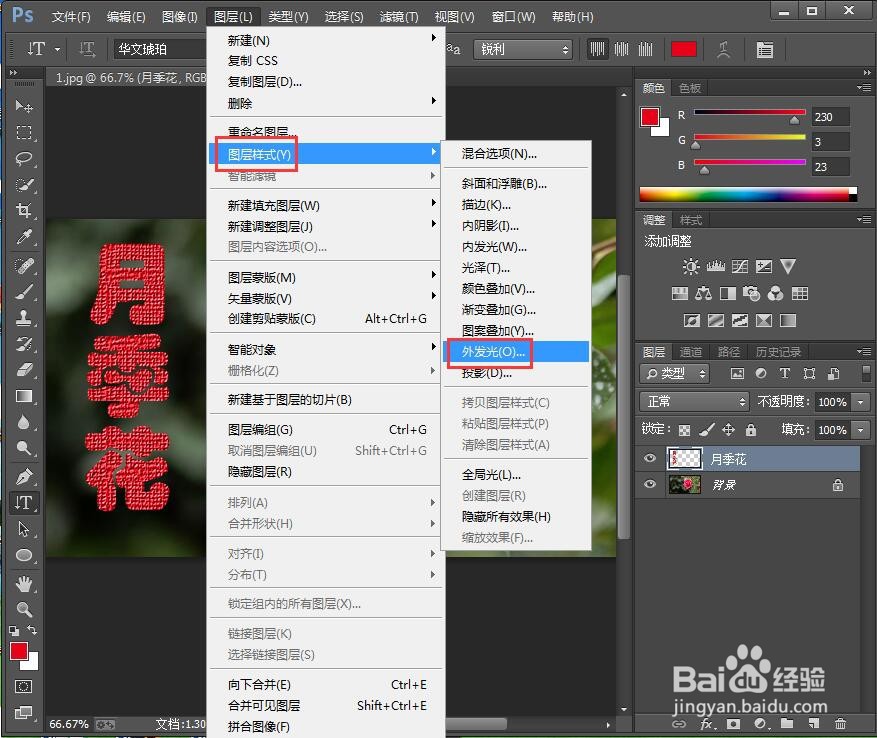
Task: Open the font family 华文琥珀 dropdown
Action: (x=160, y=49)
